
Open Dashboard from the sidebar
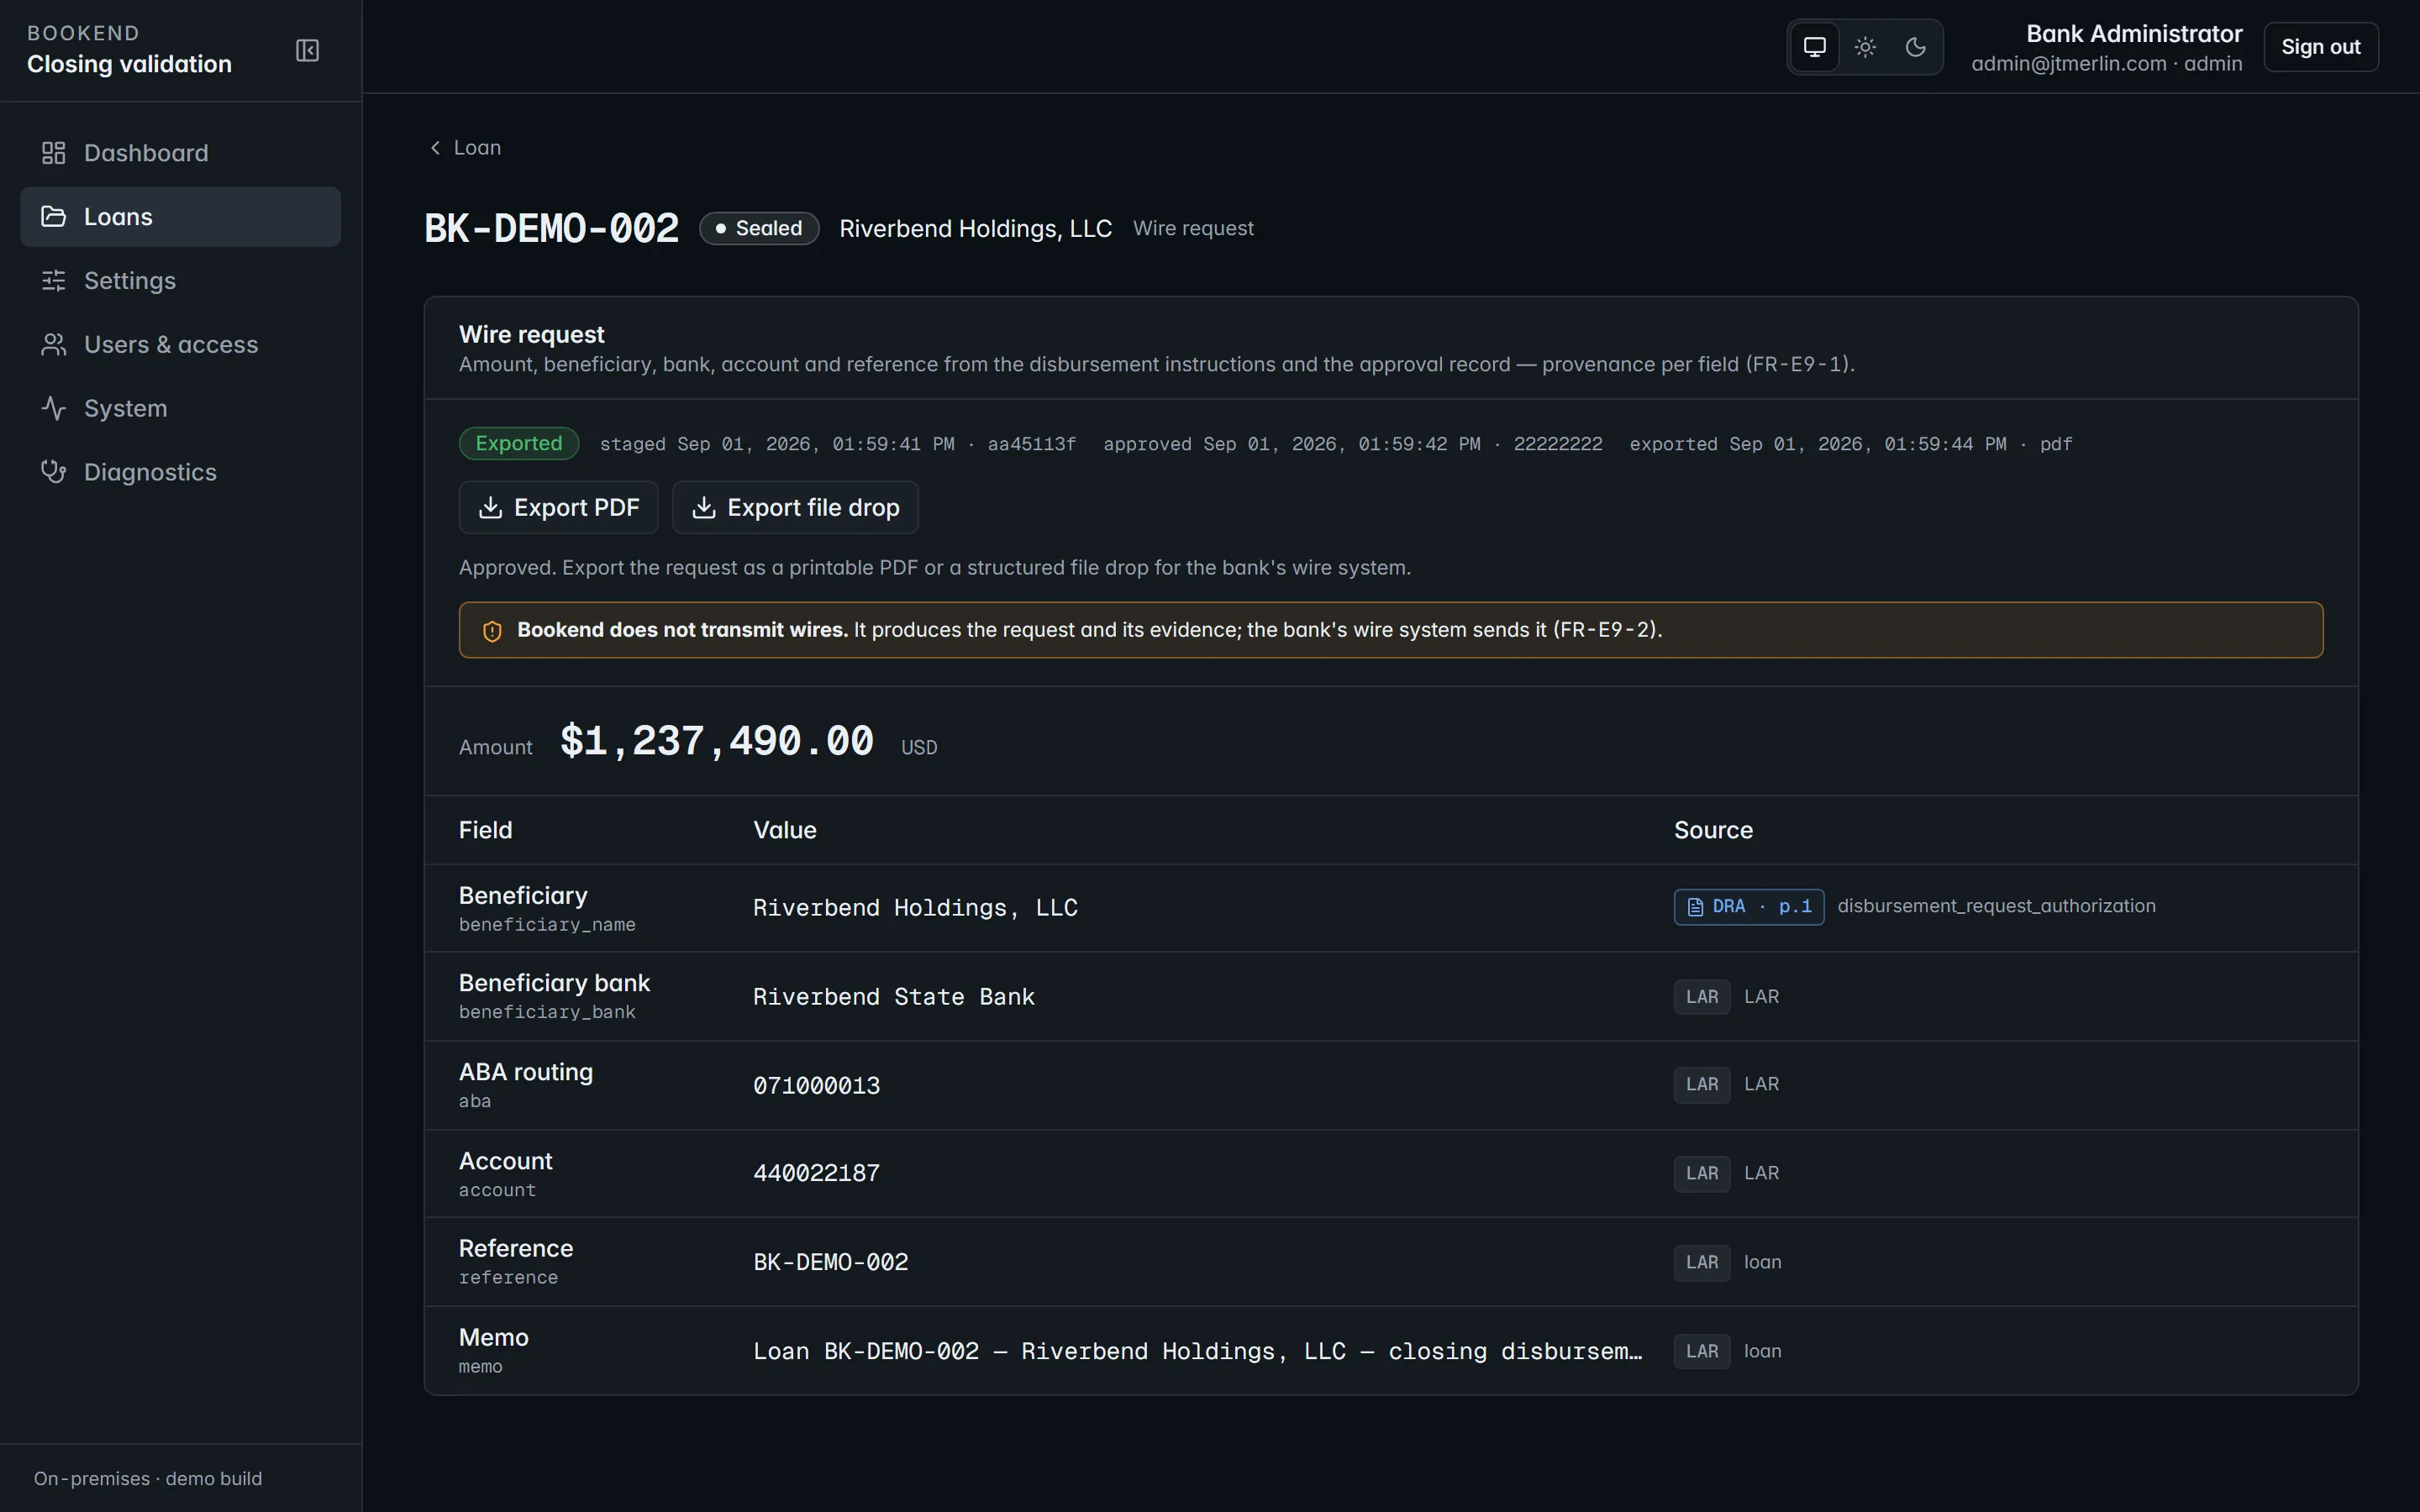180,153
